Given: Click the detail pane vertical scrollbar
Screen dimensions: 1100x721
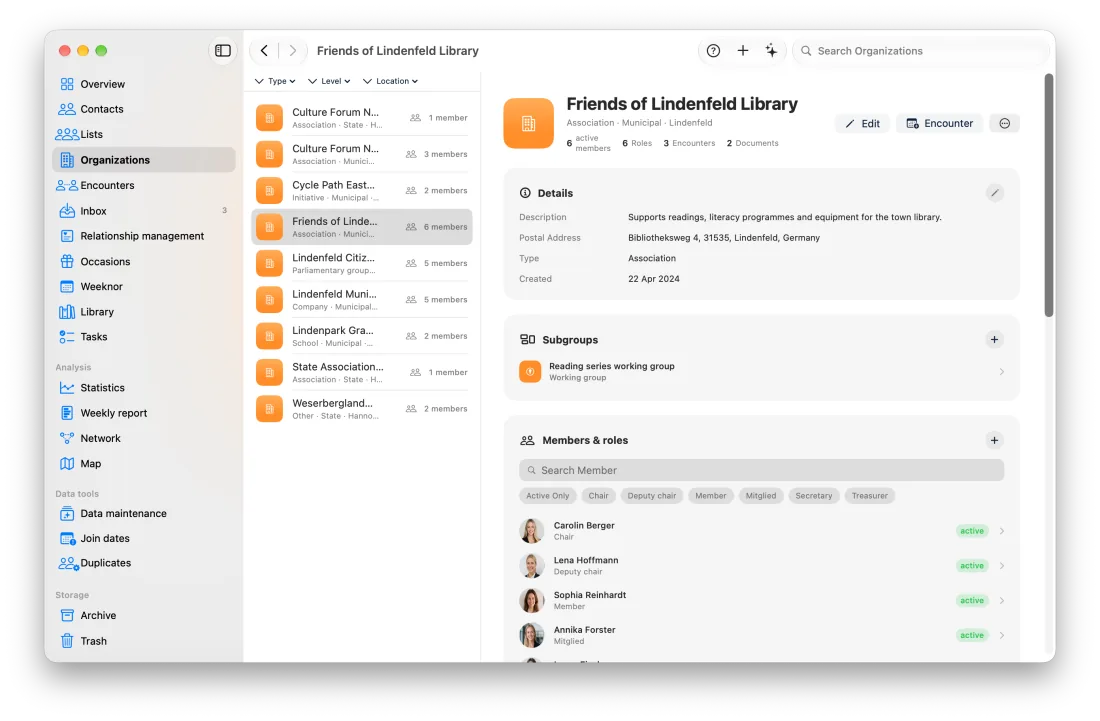Looking at the screenshot, I should click(1049, 196).
